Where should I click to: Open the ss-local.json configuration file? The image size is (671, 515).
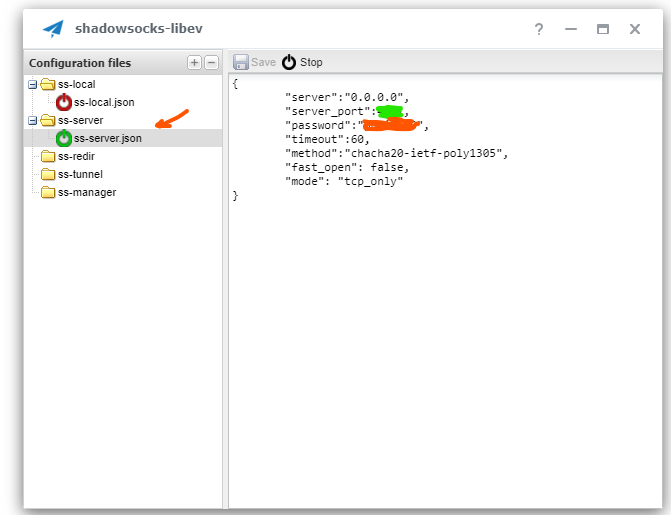click(x=103, y=102)
